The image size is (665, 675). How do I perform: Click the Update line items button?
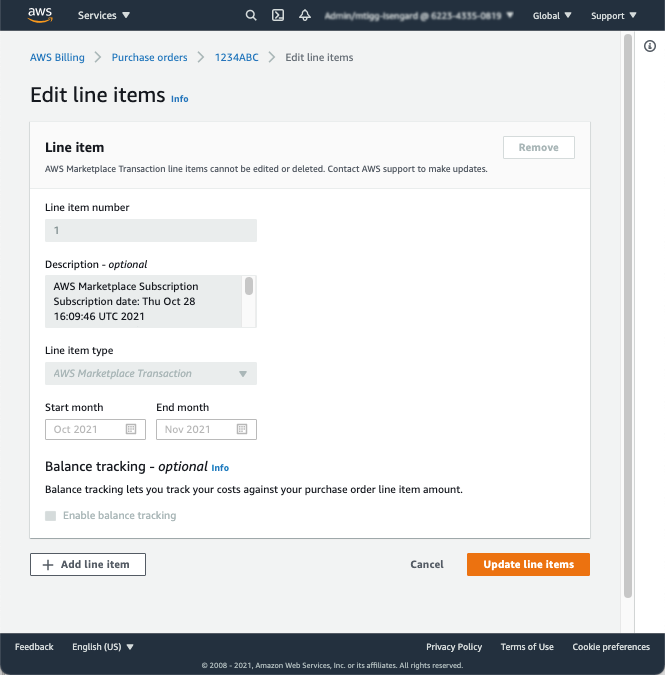[x=528, y=565]
